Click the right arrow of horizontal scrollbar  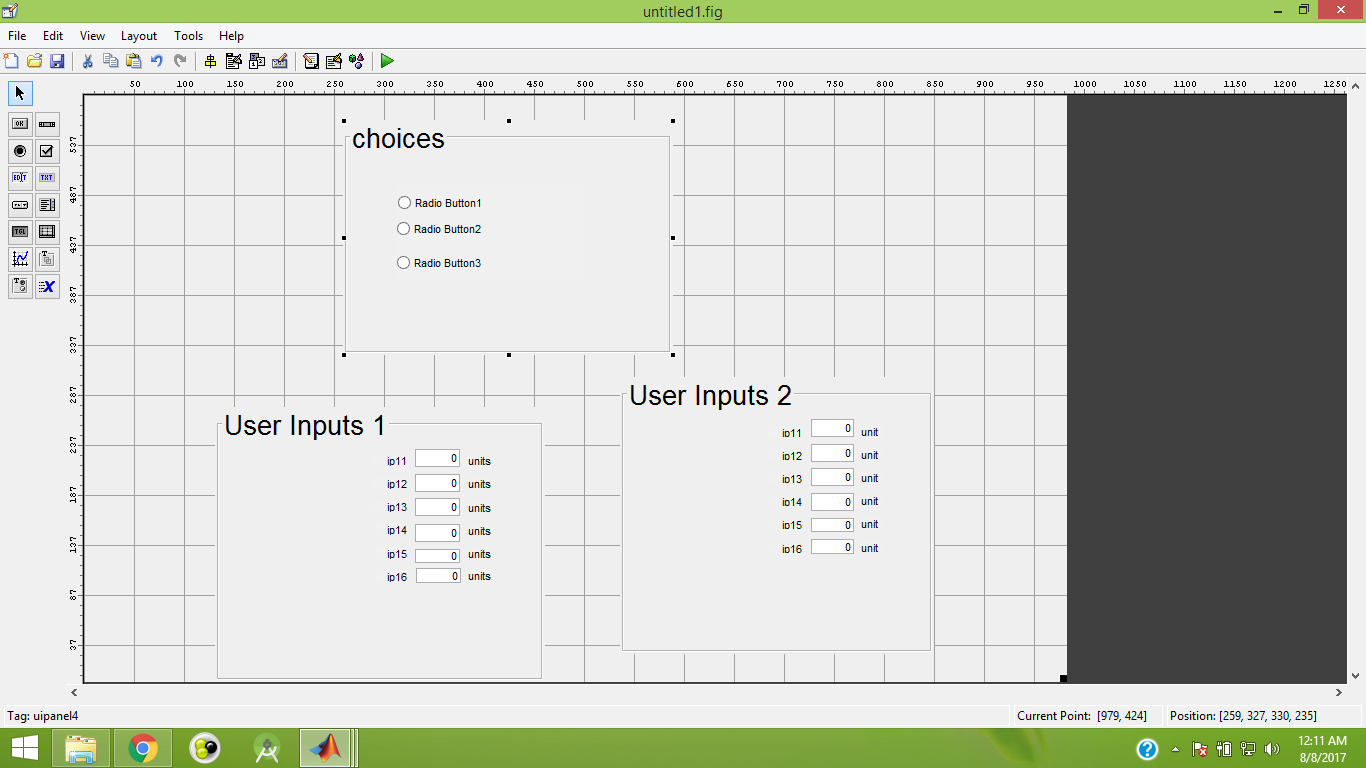pyautogui.click(x=1339, y=692)
